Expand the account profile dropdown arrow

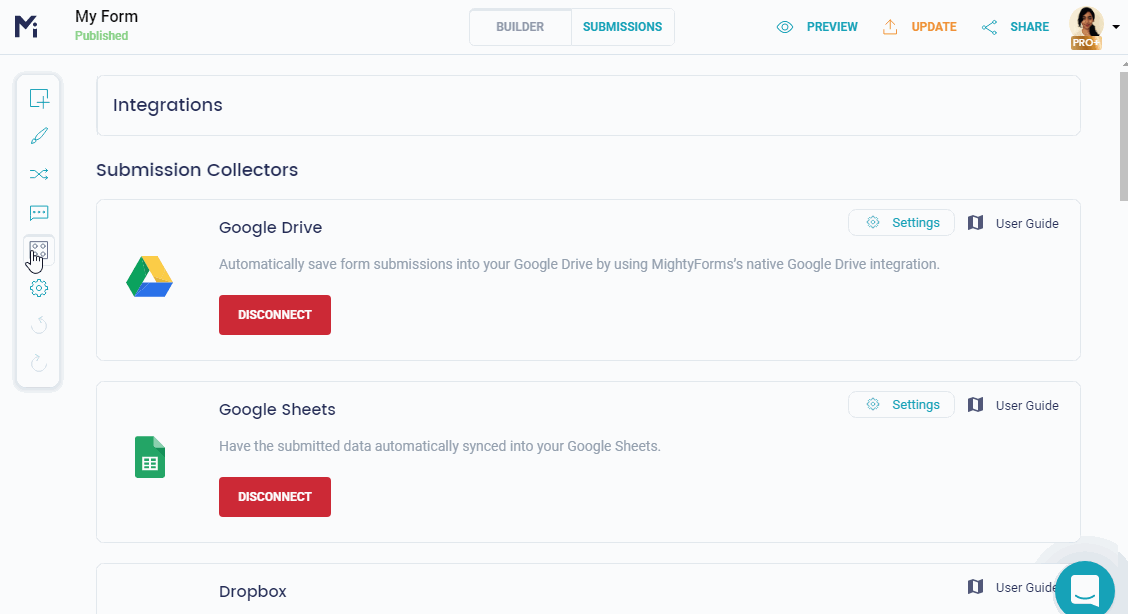pyautogui.click(x=1116, y=26)
